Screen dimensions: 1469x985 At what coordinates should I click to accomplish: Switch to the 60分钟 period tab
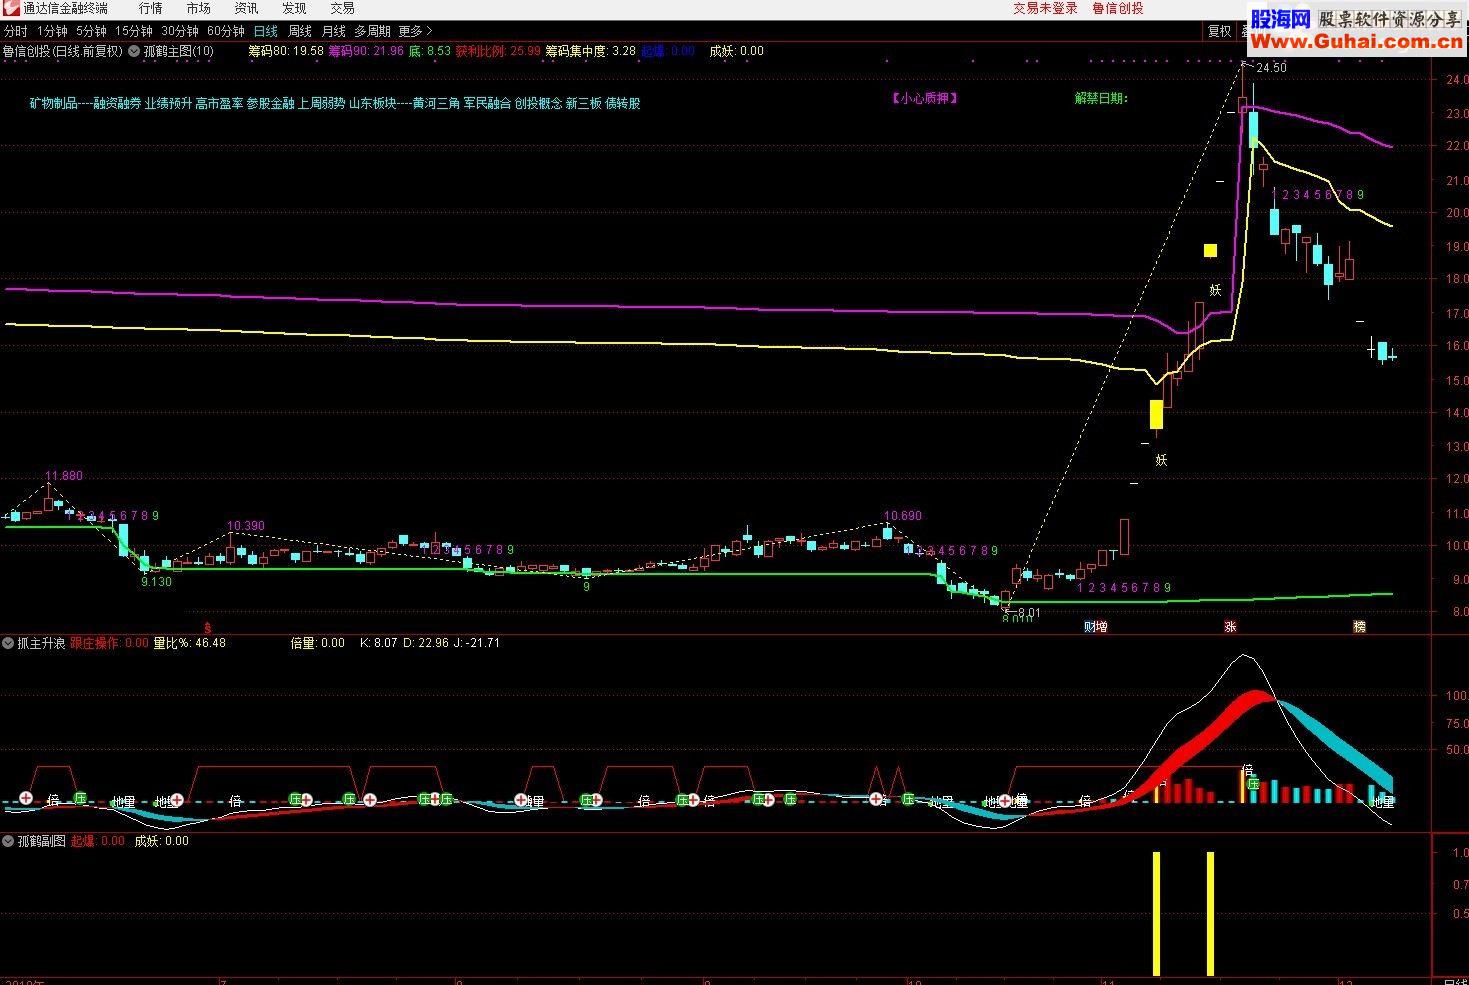point(226,31)
